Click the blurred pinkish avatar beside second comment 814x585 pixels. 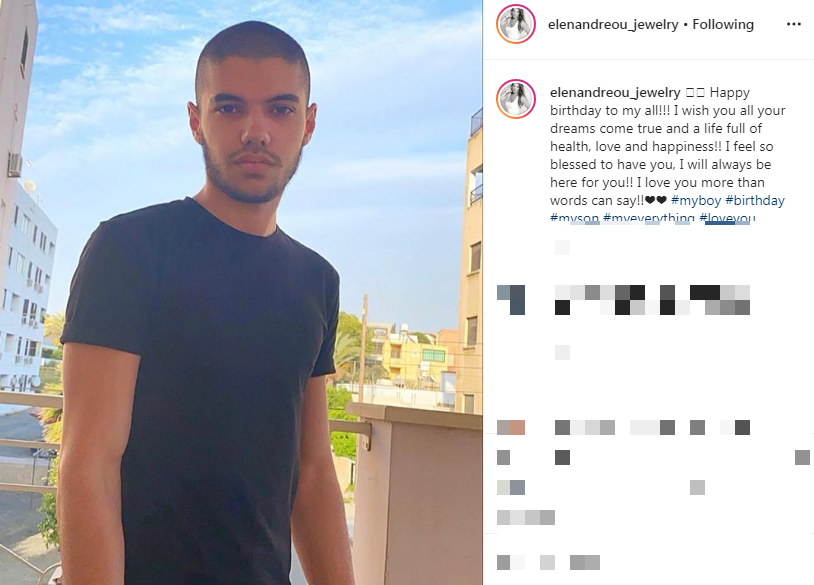click(x=511, y=427)
